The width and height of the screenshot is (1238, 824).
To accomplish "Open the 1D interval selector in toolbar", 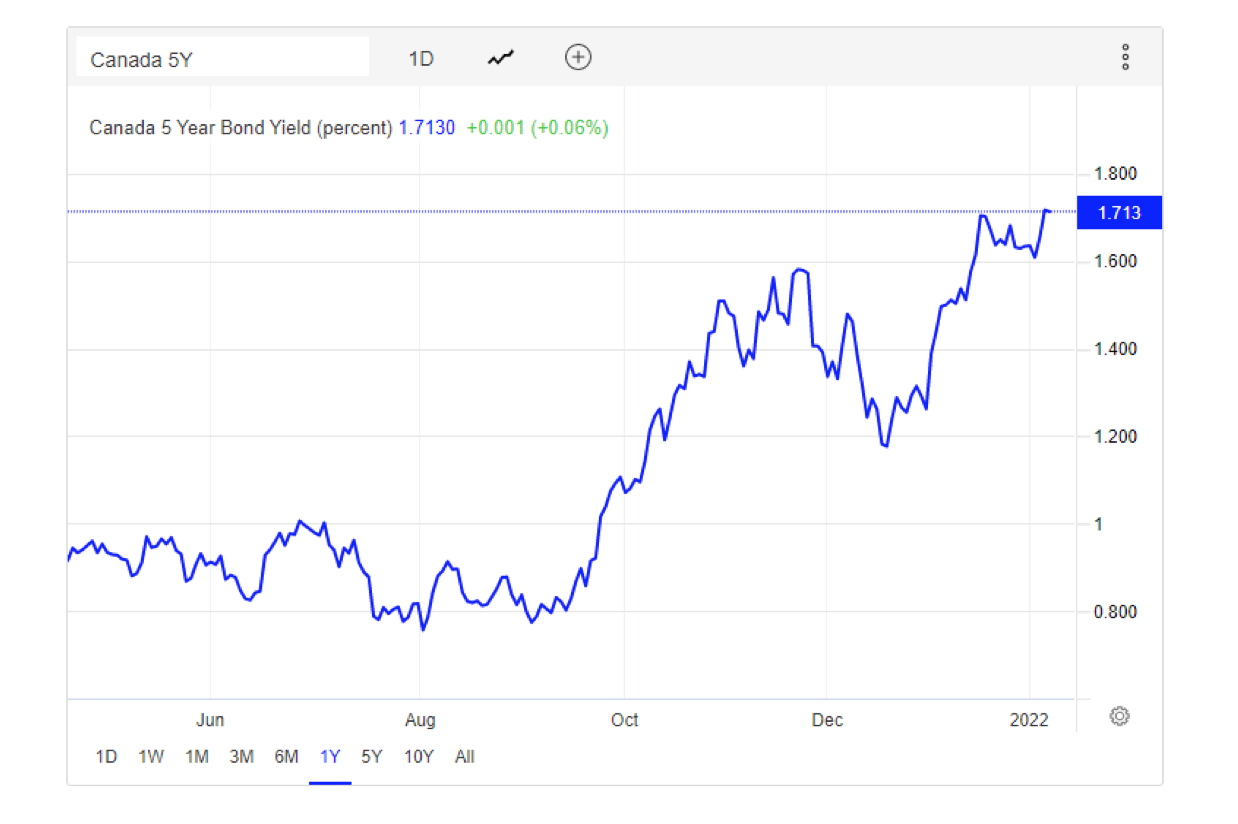I will 421,59.
